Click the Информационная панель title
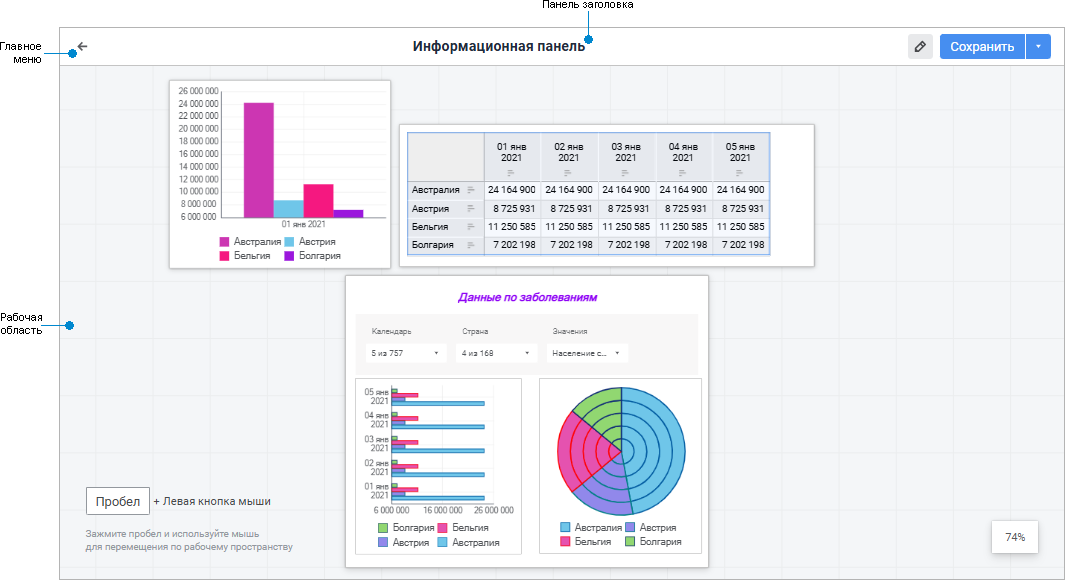The height and width of the screenshot is (580, 1065). point(499,46)
